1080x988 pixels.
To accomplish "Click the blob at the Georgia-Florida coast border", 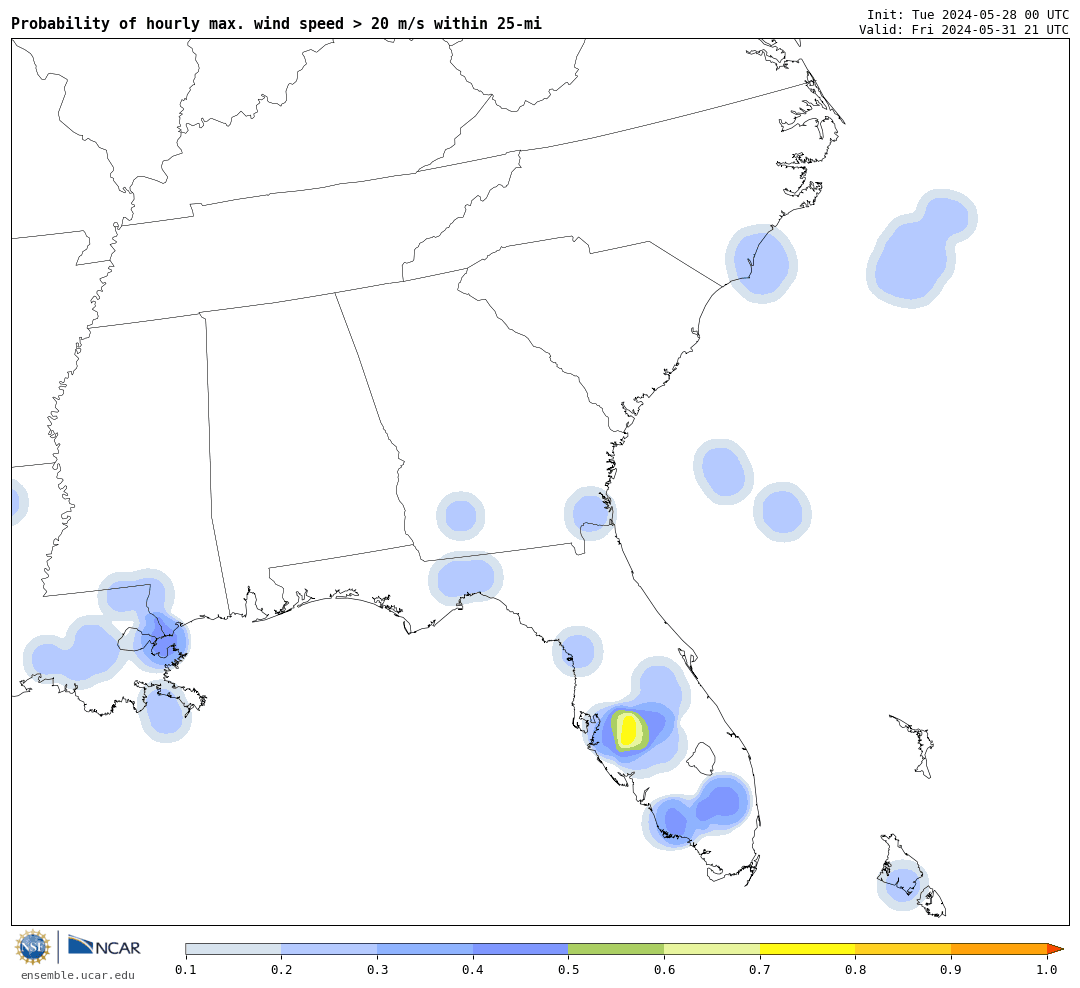I will tap(590, 513).
